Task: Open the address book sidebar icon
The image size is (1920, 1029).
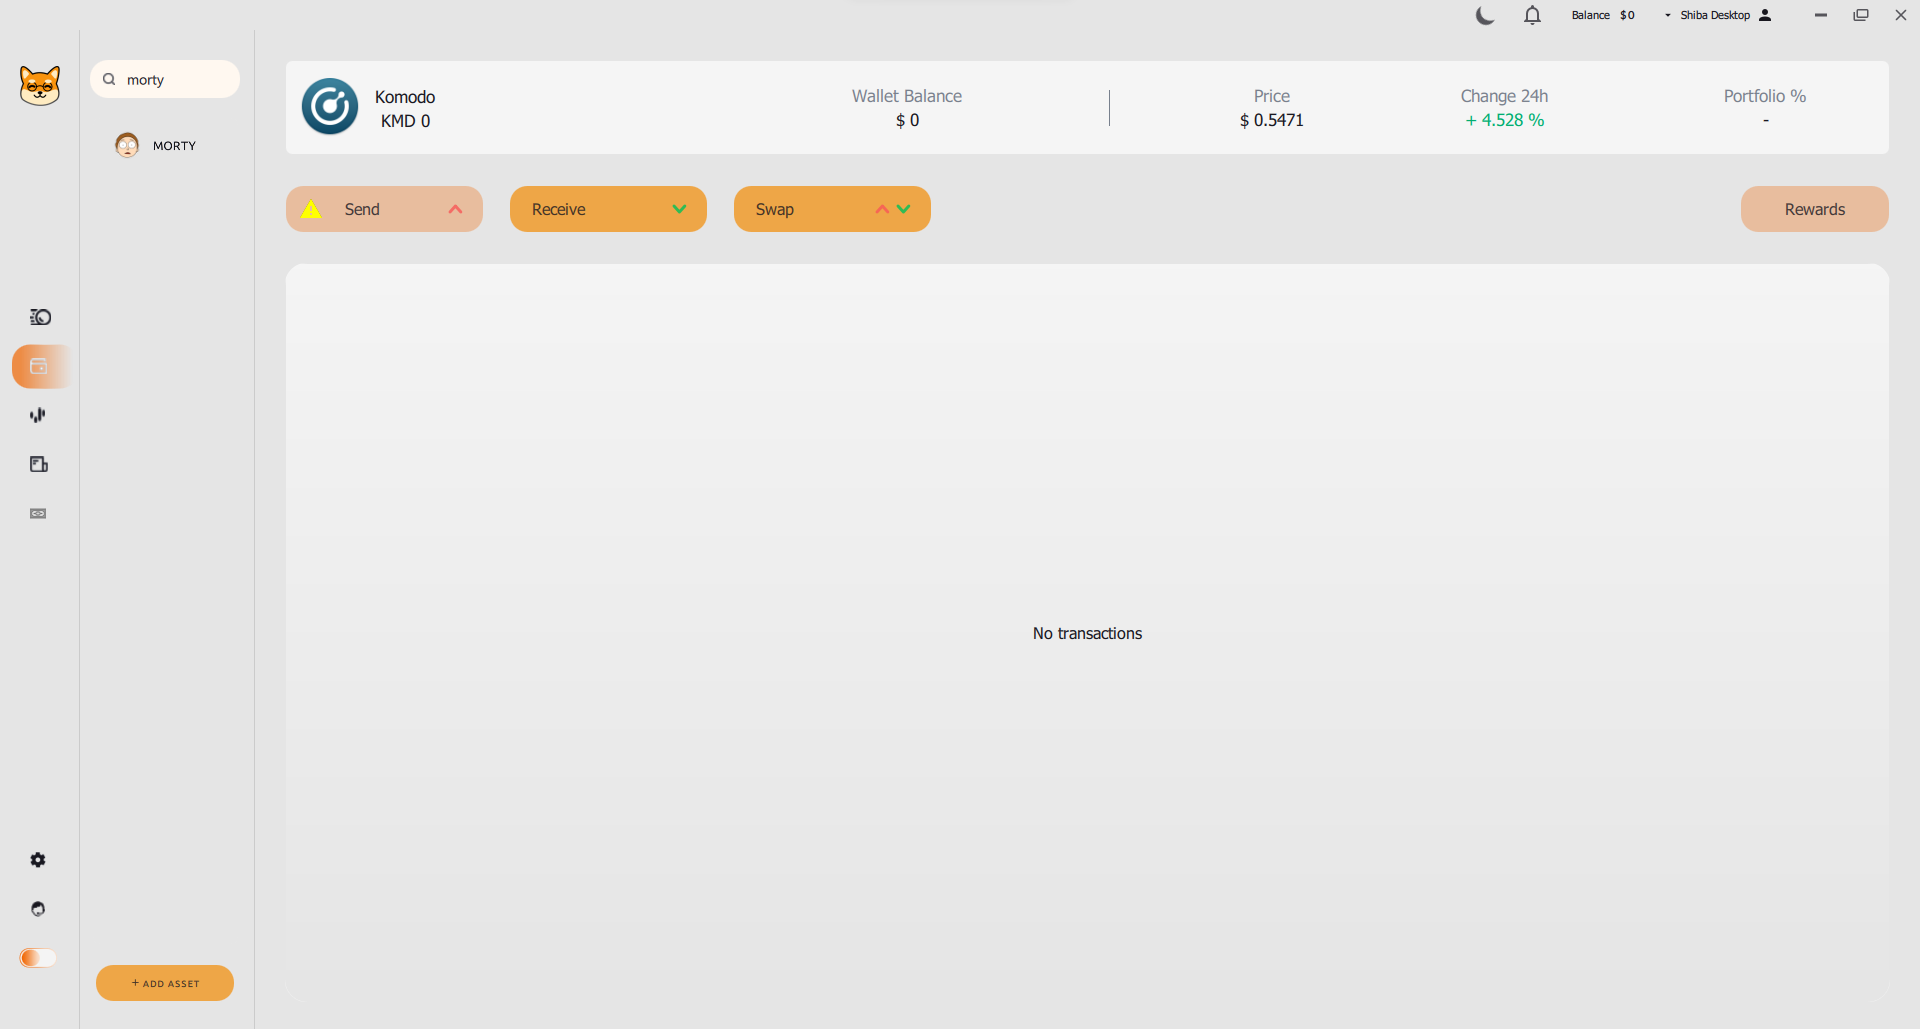Action: [x=39, y=464]
